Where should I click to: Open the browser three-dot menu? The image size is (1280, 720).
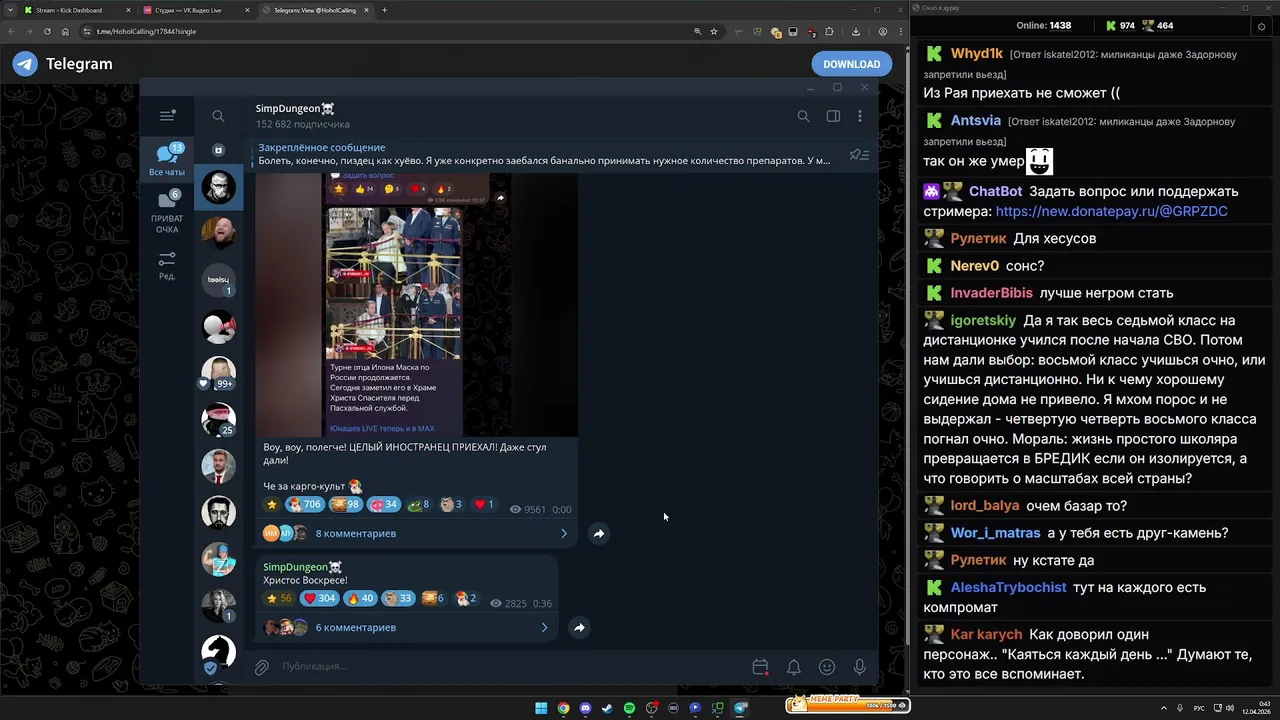[x=900, y=31]
